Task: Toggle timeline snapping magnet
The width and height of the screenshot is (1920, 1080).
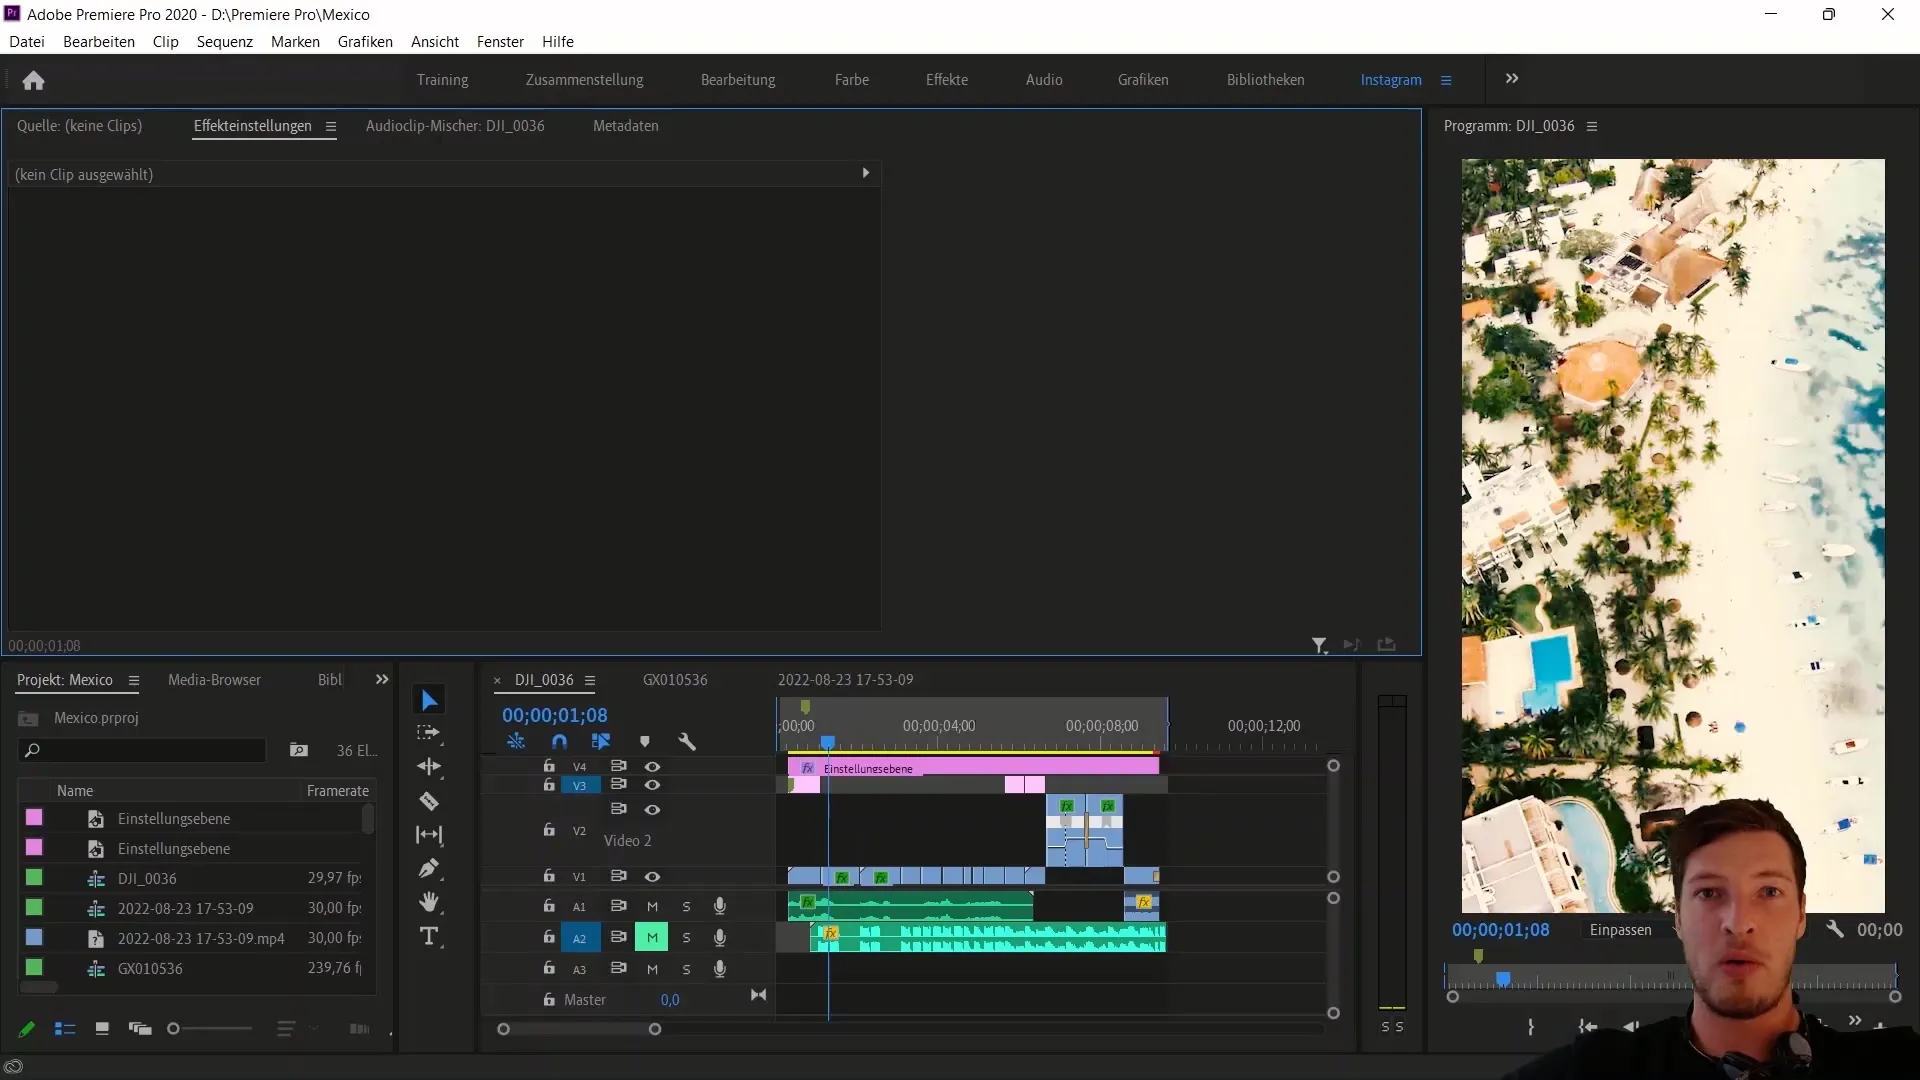Action: click(x=559, y=742)
